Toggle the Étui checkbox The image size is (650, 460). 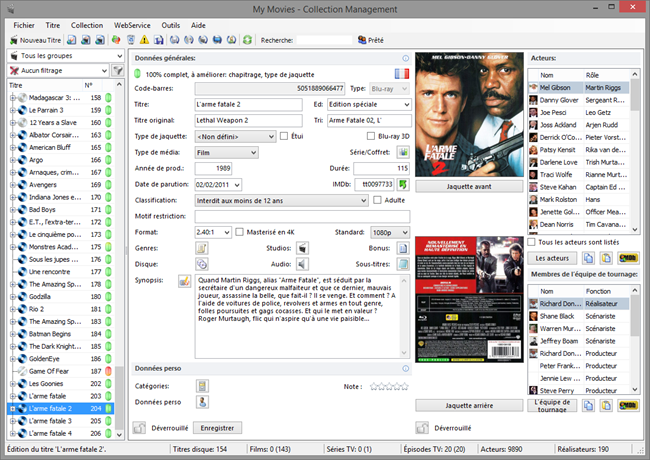[x=284, y=136]
